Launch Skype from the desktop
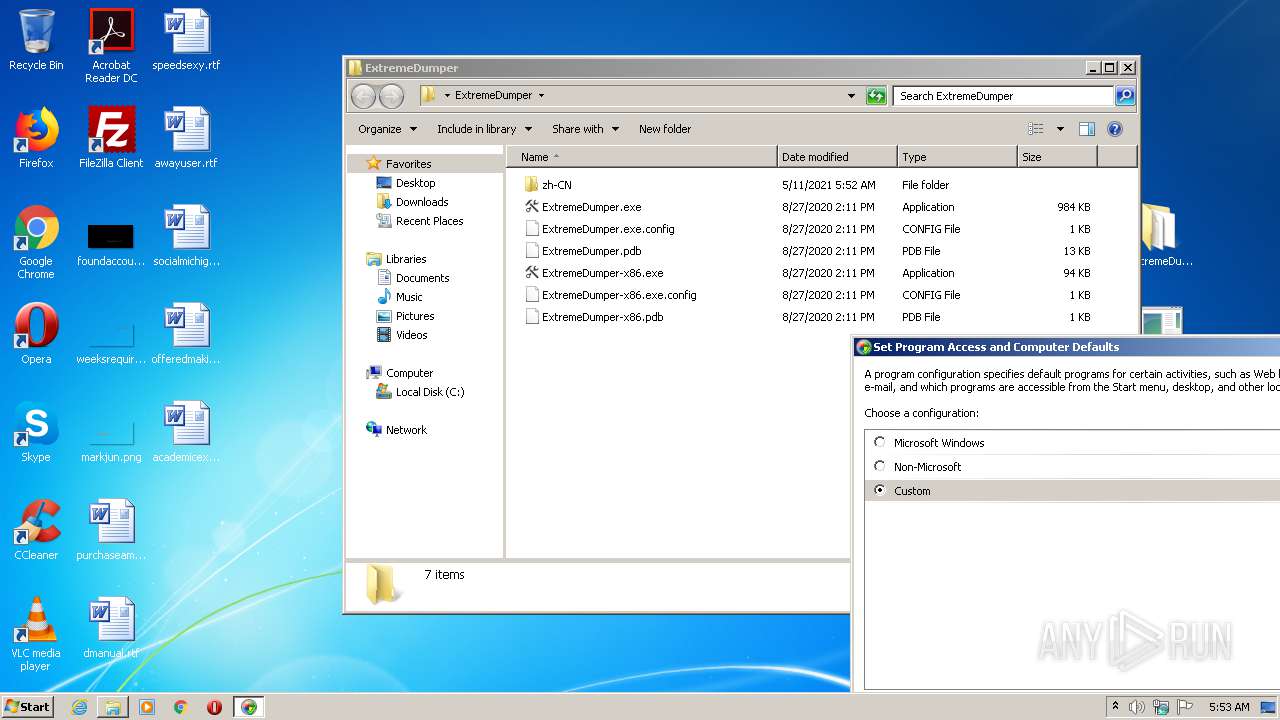Image resolution: width=1280 pixels, height=720 pixels. coord(36,432)
